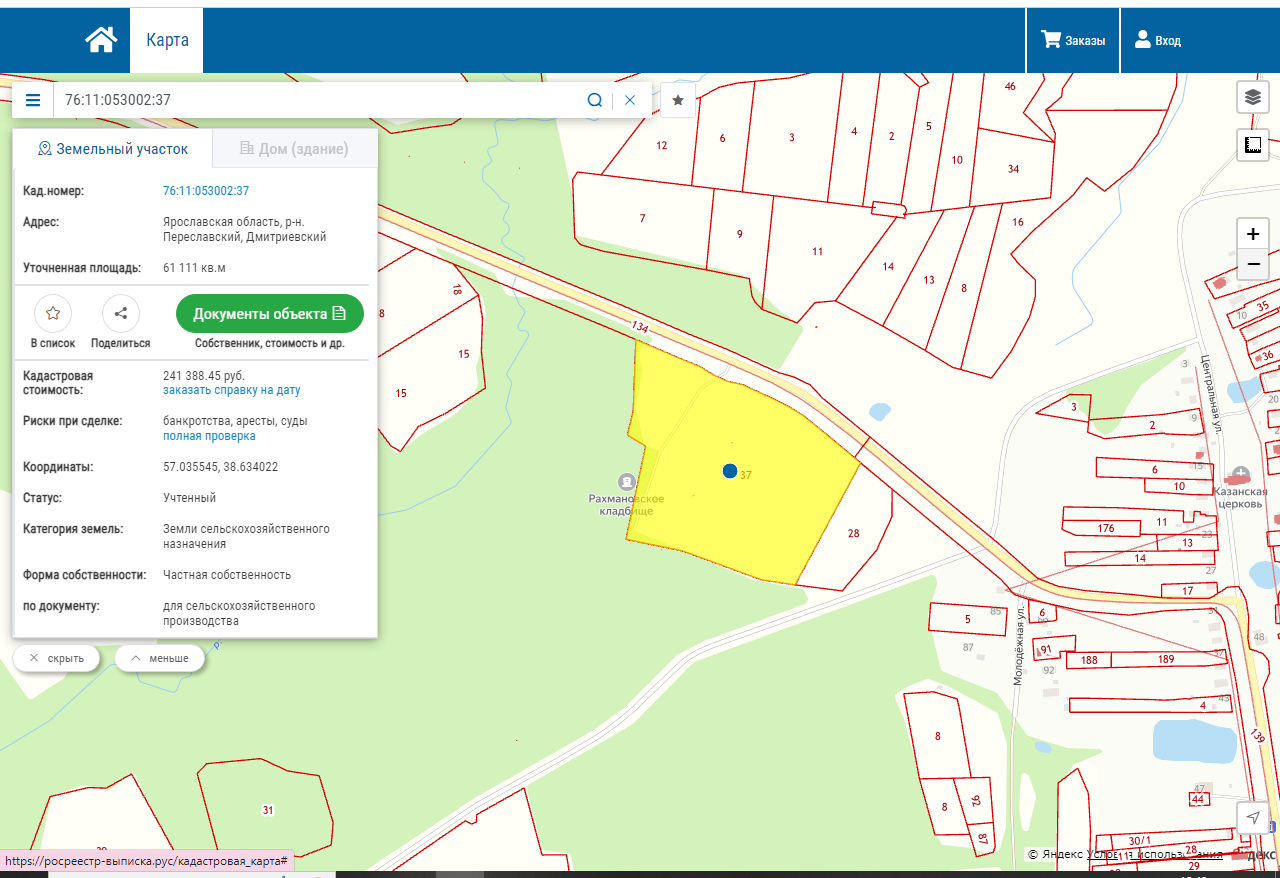The width and height of the screenshot is (1280, 878).
Task: Select parcel 176 on the map
Action: pyautogui.click(x=1105, y=528)
